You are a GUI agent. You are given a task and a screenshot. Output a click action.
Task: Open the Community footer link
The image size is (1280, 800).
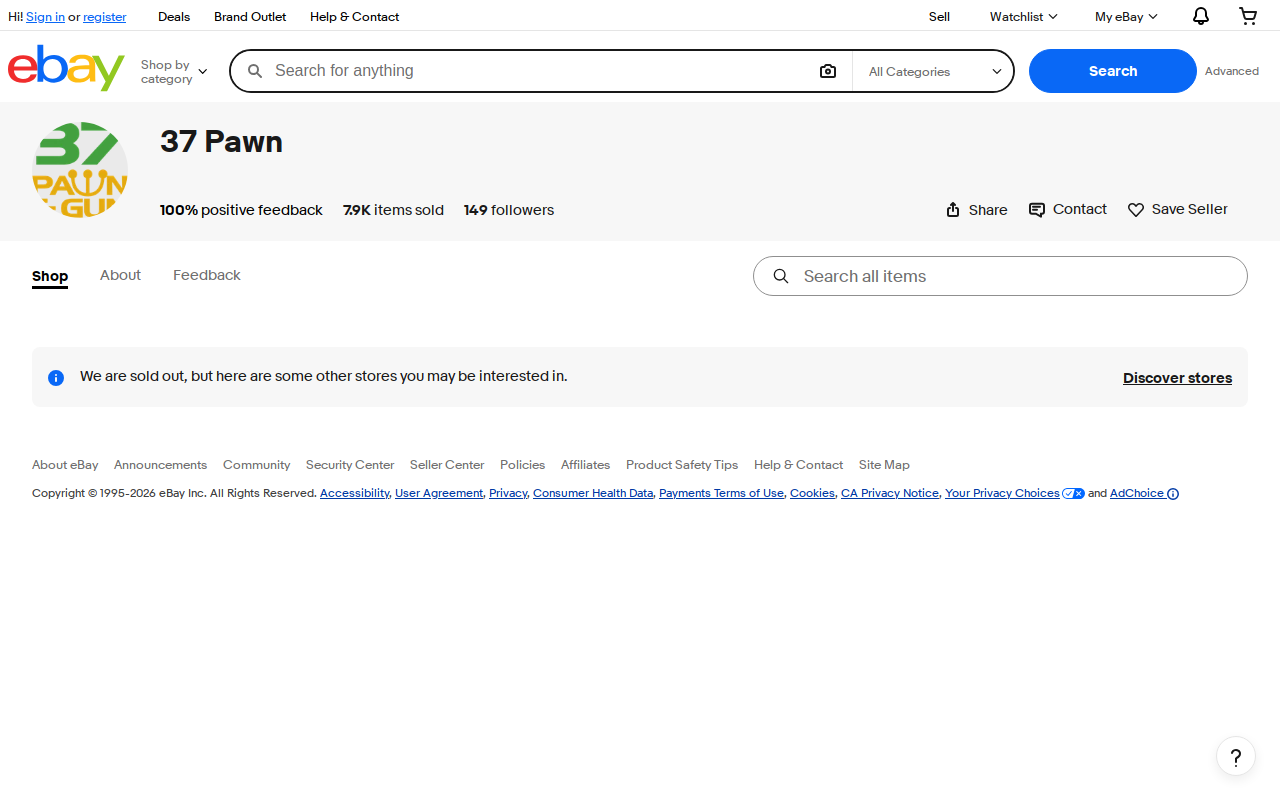pos(257,465)
